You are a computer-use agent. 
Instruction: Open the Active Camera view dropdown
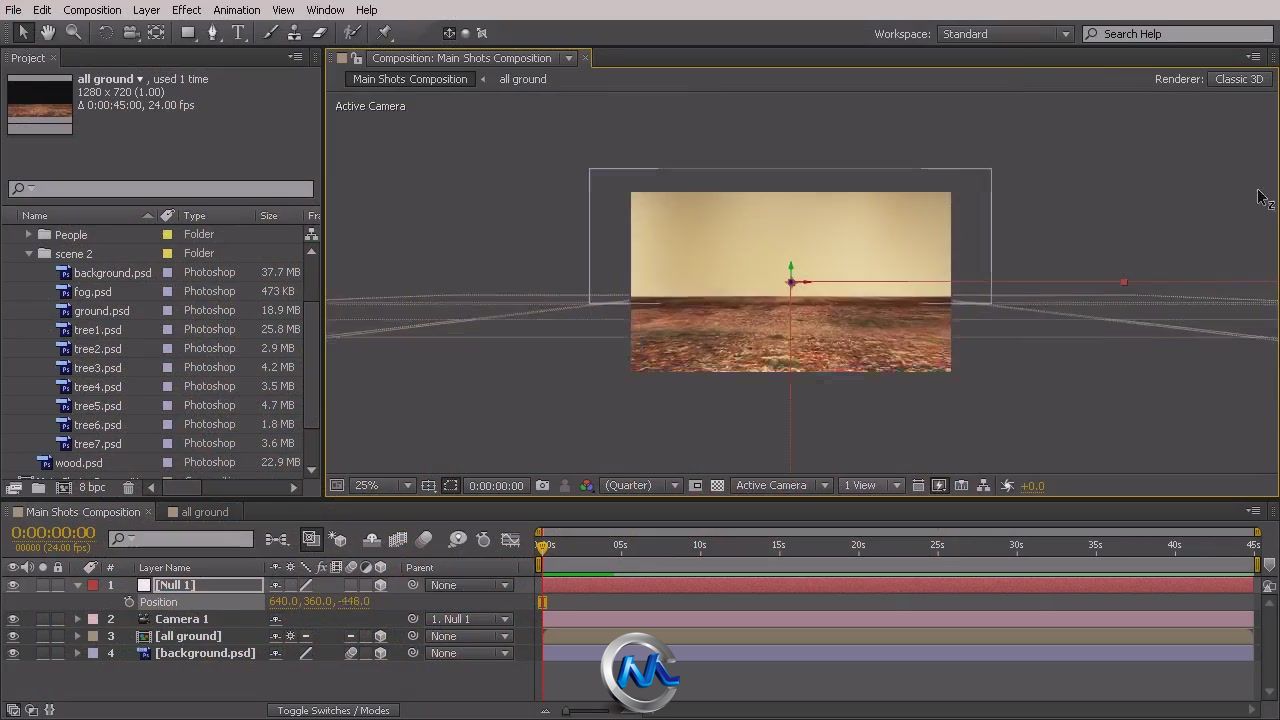[782, 486]
